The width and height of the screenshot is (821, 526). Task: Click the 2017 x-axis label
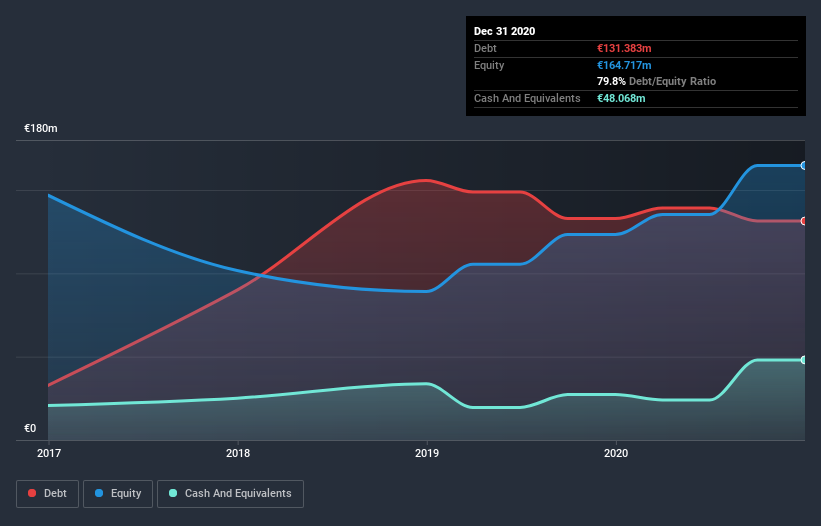[49, 453]
